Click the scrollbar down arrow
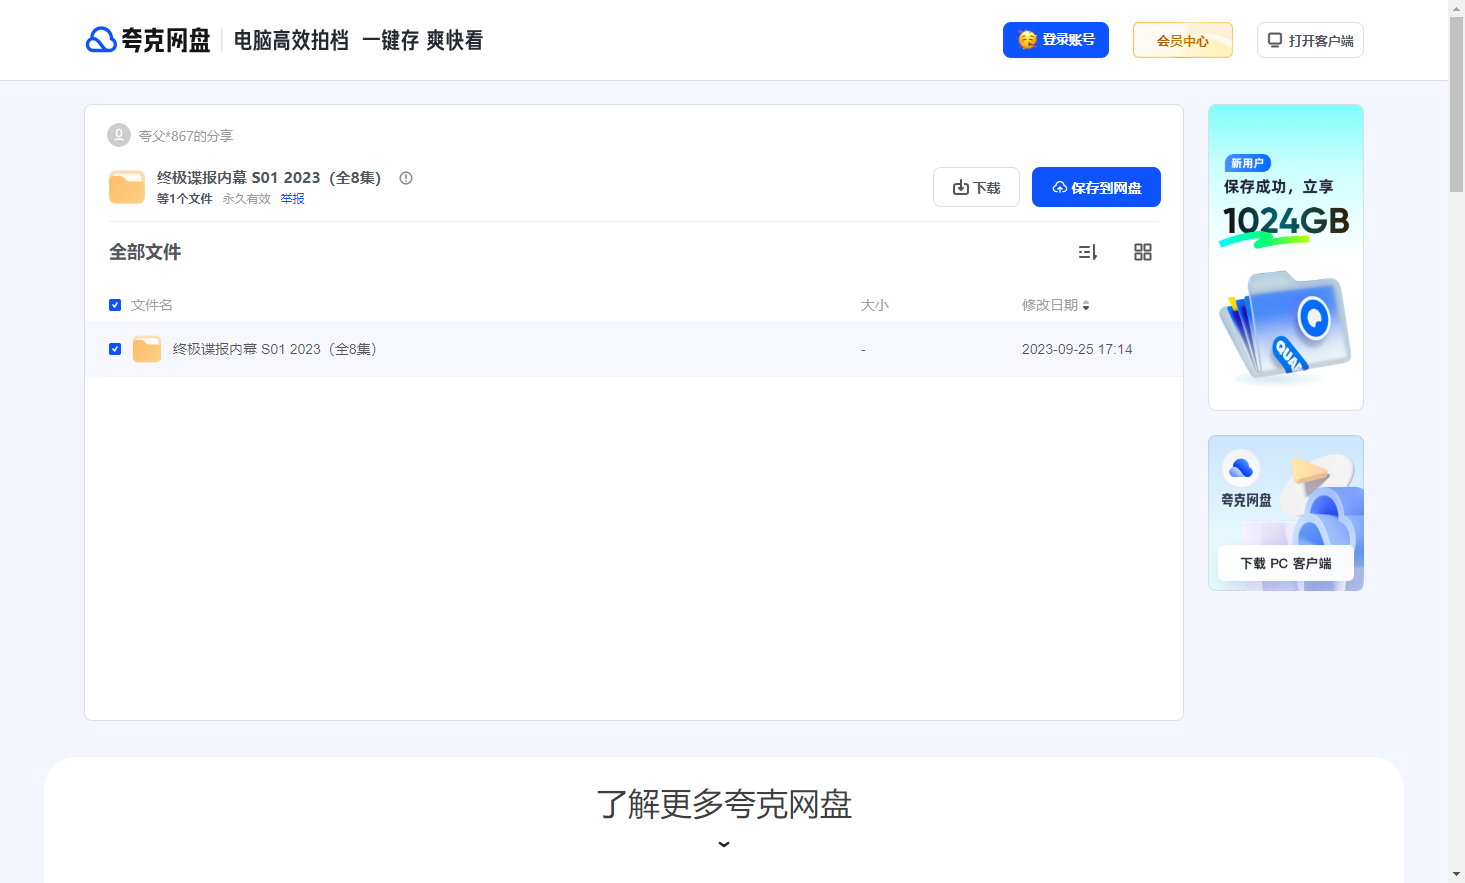The image size is (1465, 883). (x=1457, y=875)
